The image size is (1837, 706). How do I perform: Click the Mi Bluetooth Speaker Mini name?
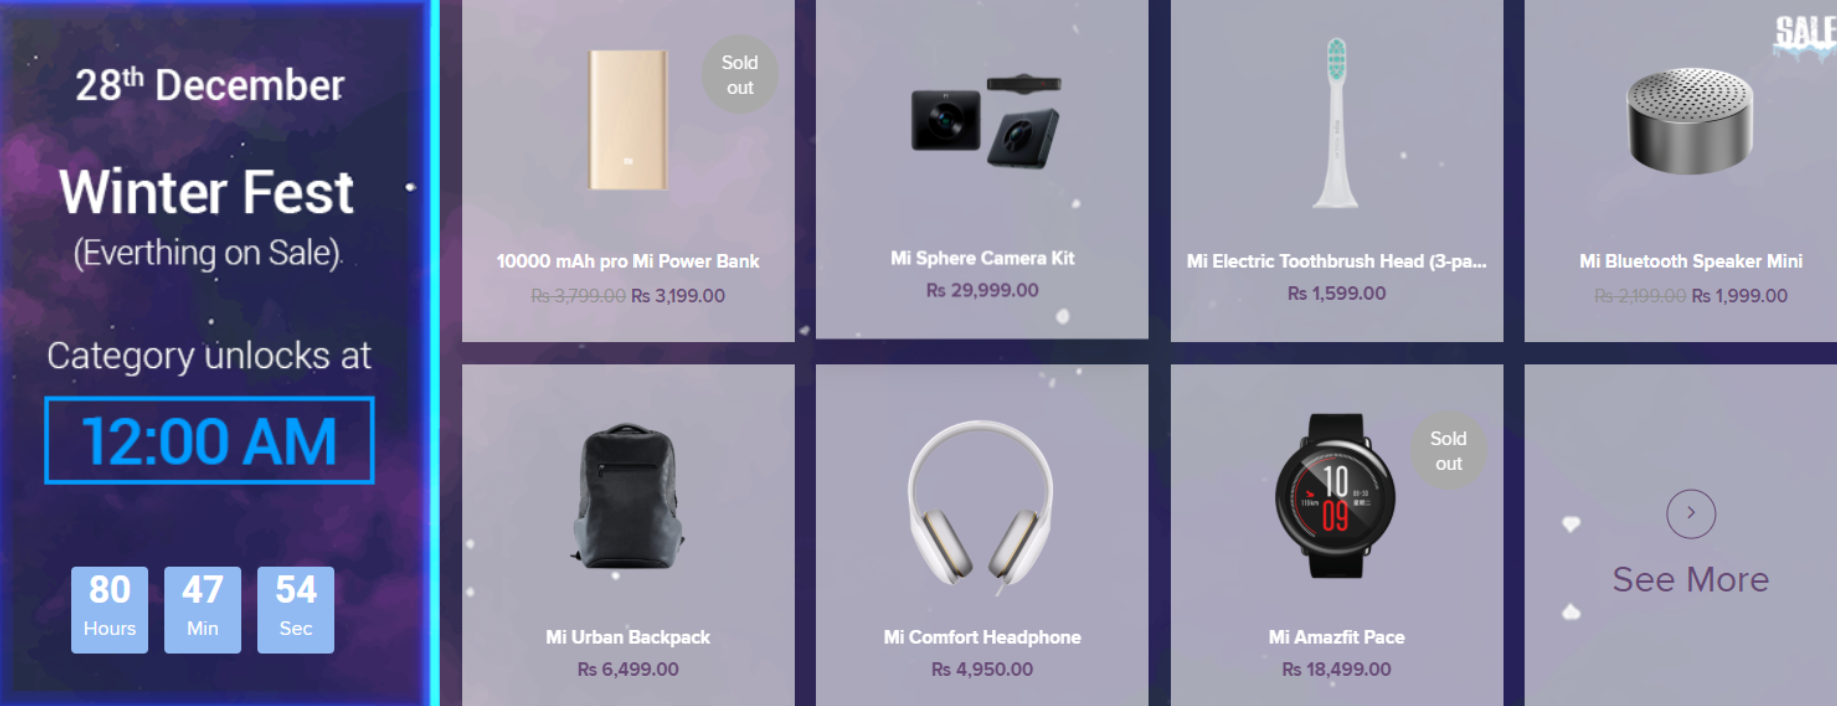point(1690,261)
